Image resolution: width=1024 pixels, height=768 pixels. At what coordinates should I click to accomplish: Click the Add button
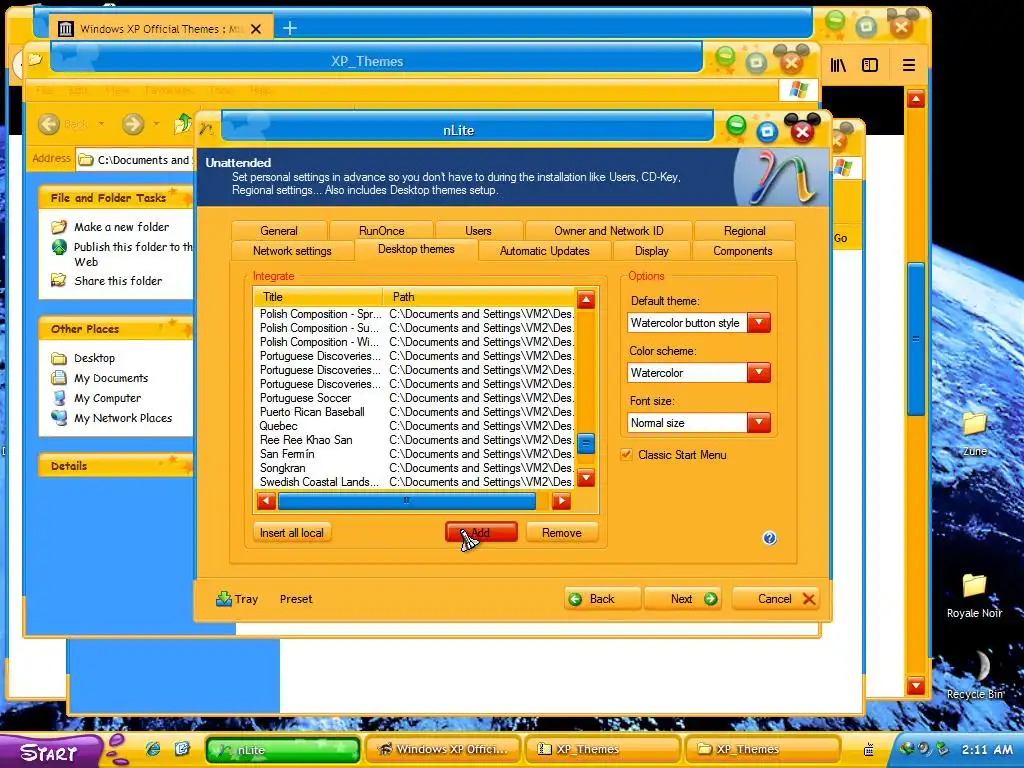481,533
